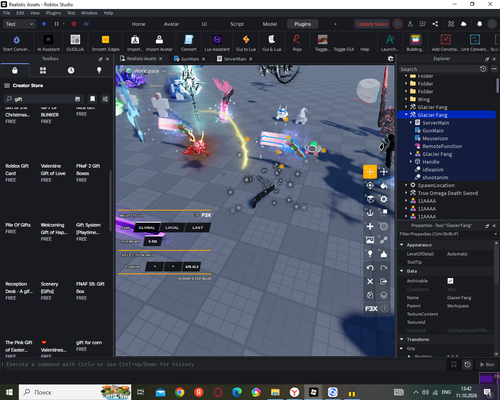
Task: Open the File menu
Action: [x=6, y=13]
